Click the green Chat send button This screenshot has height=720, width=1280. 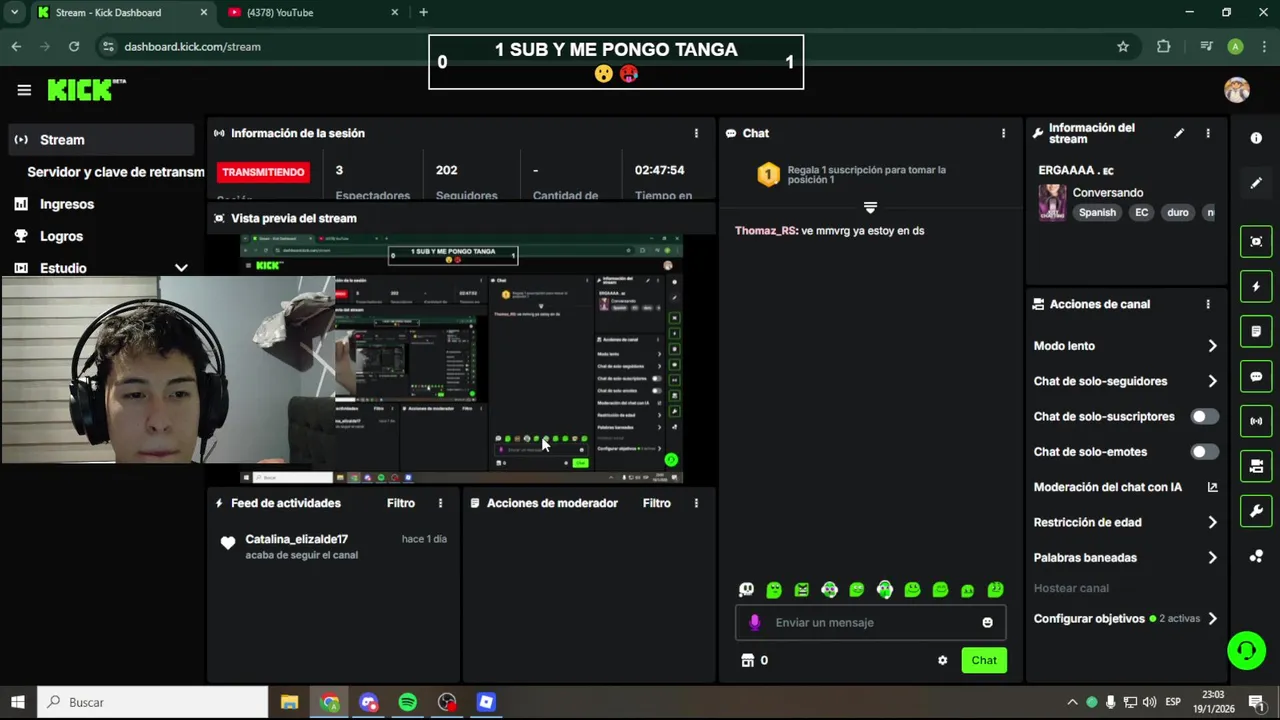984,660
